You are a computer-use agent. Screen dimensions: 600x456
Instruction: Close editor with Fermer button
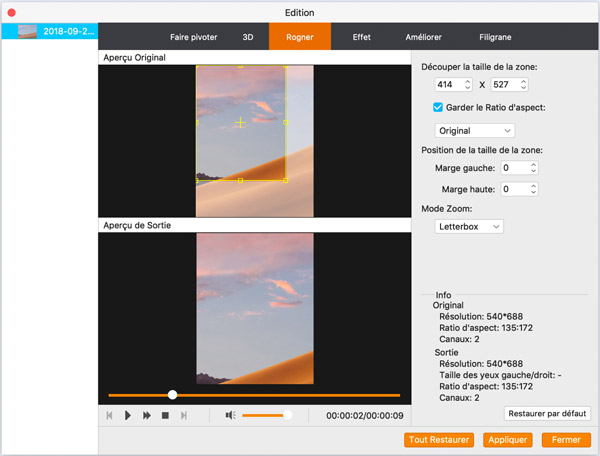pyautogui.click(x=566, y=440)
